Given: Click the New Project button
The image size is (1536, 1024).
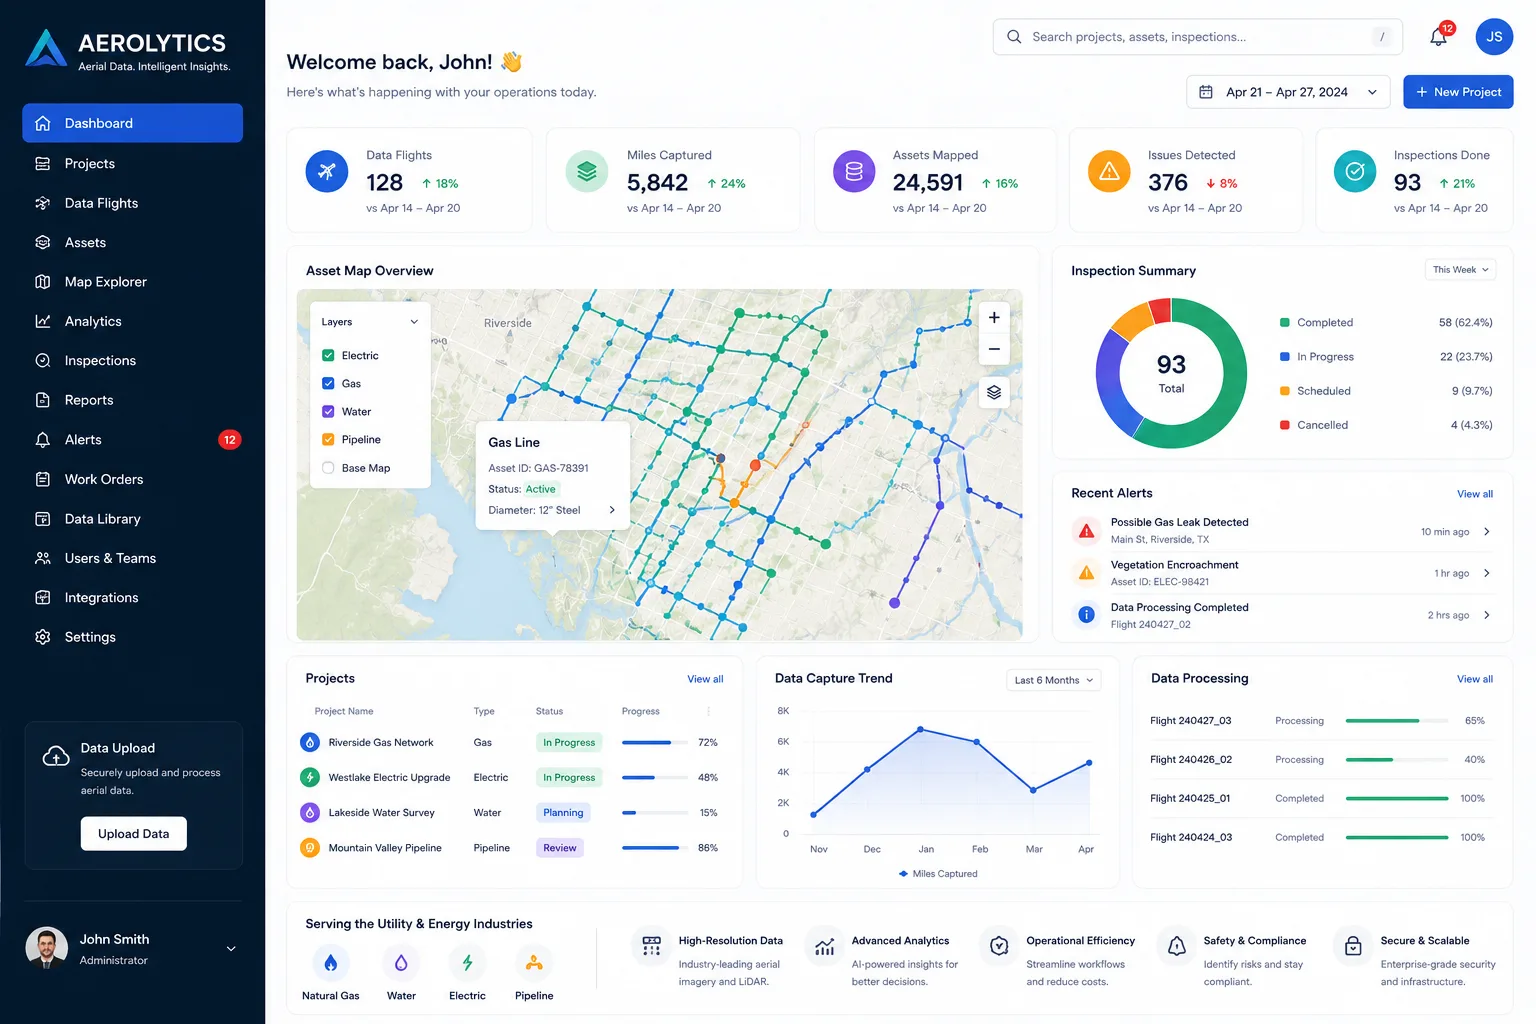Looking at the screenshot, I should tap(1458, 92).
